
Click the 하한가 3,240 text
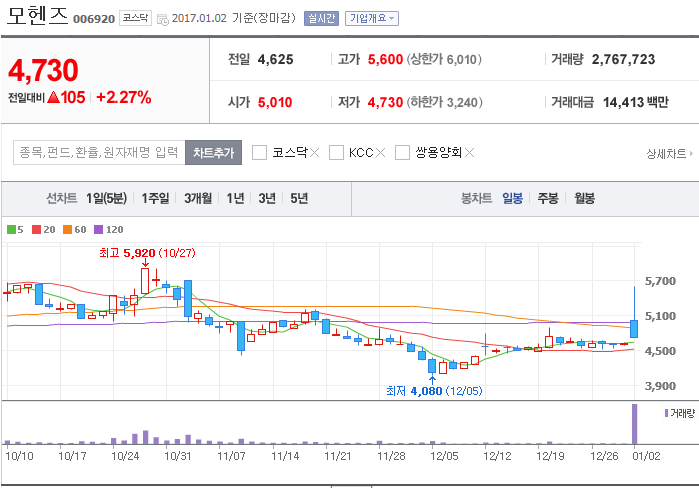(445, 103)
